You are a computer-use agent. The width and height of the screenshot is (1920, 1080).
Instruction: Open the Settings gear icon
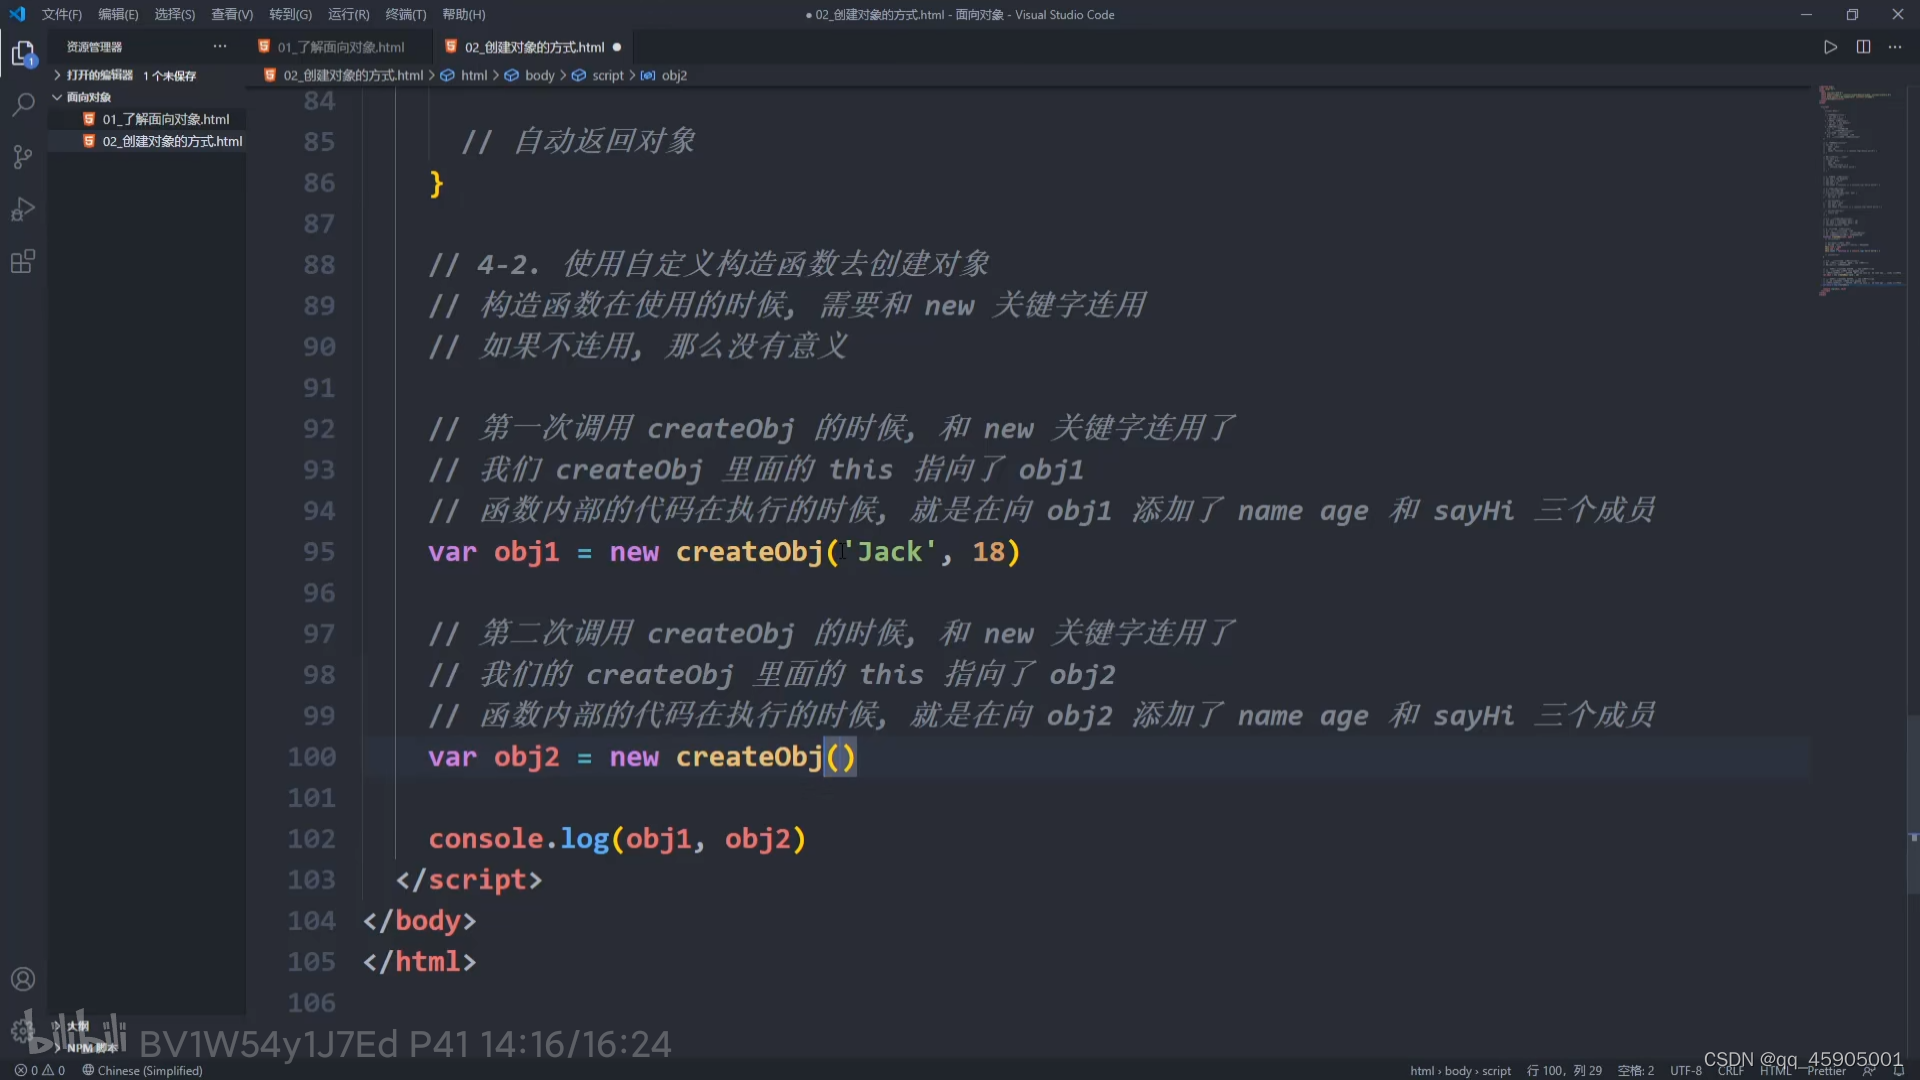click(22, 1030)
